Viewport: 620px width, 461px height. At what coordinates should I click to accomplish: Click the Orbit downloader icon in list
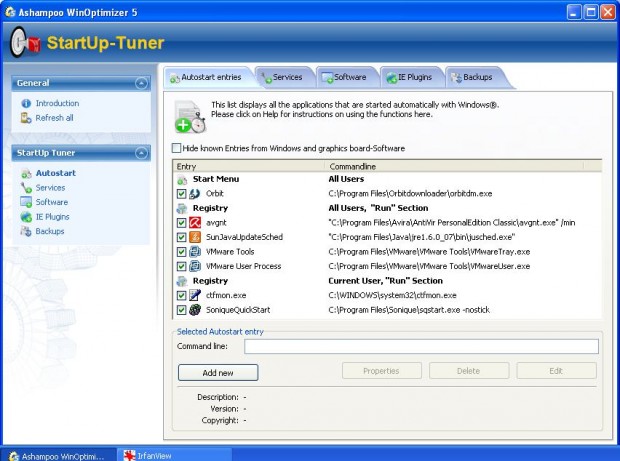tap(195, 194)
